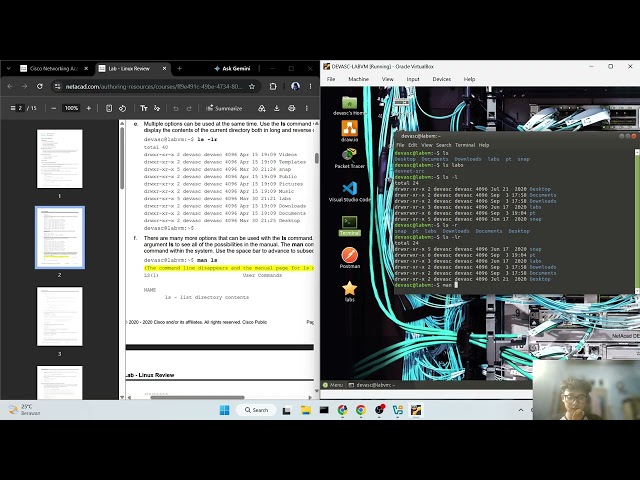640x480 pixels.
Task: Save the PDF to Google Drive
Action: [x=262, y=108]
